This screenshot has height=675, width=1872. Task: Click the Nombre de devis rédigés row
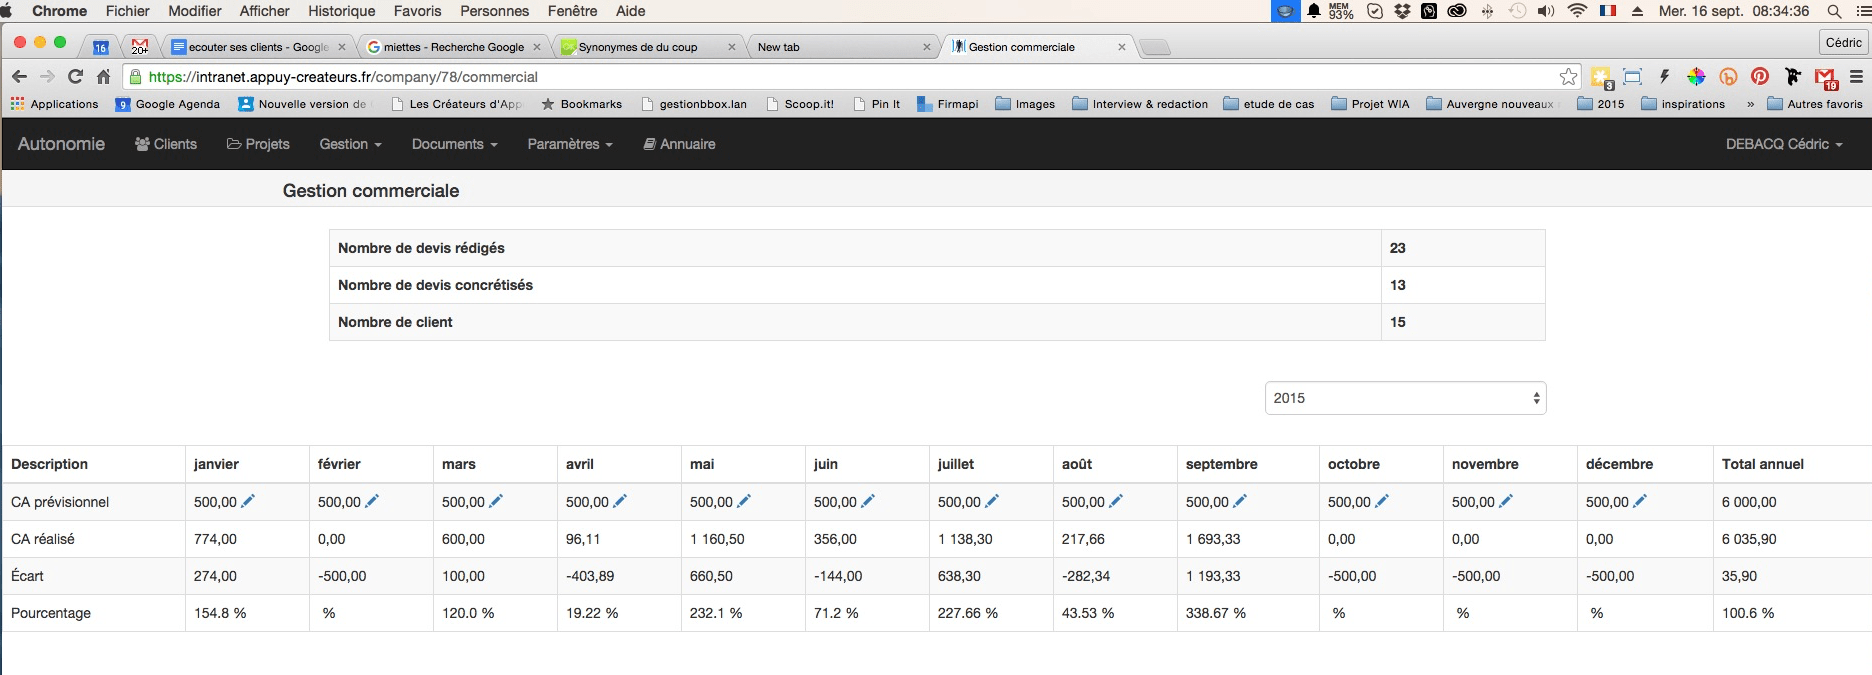937,248
